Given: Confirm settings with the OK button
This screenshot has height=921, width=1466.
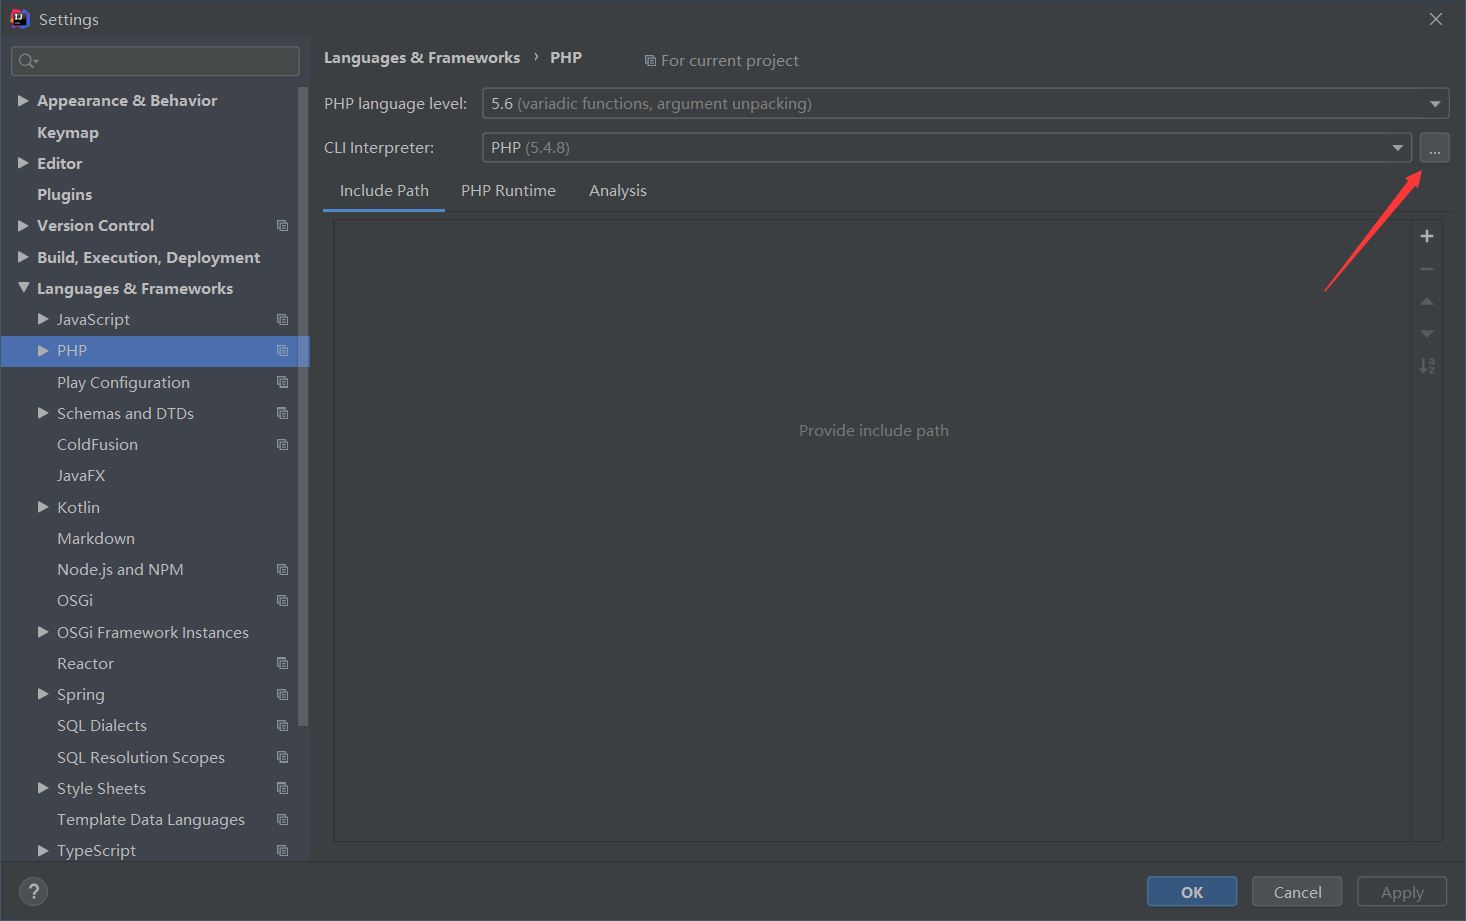Looking at the screenshot, I should tap(1191, 891).
